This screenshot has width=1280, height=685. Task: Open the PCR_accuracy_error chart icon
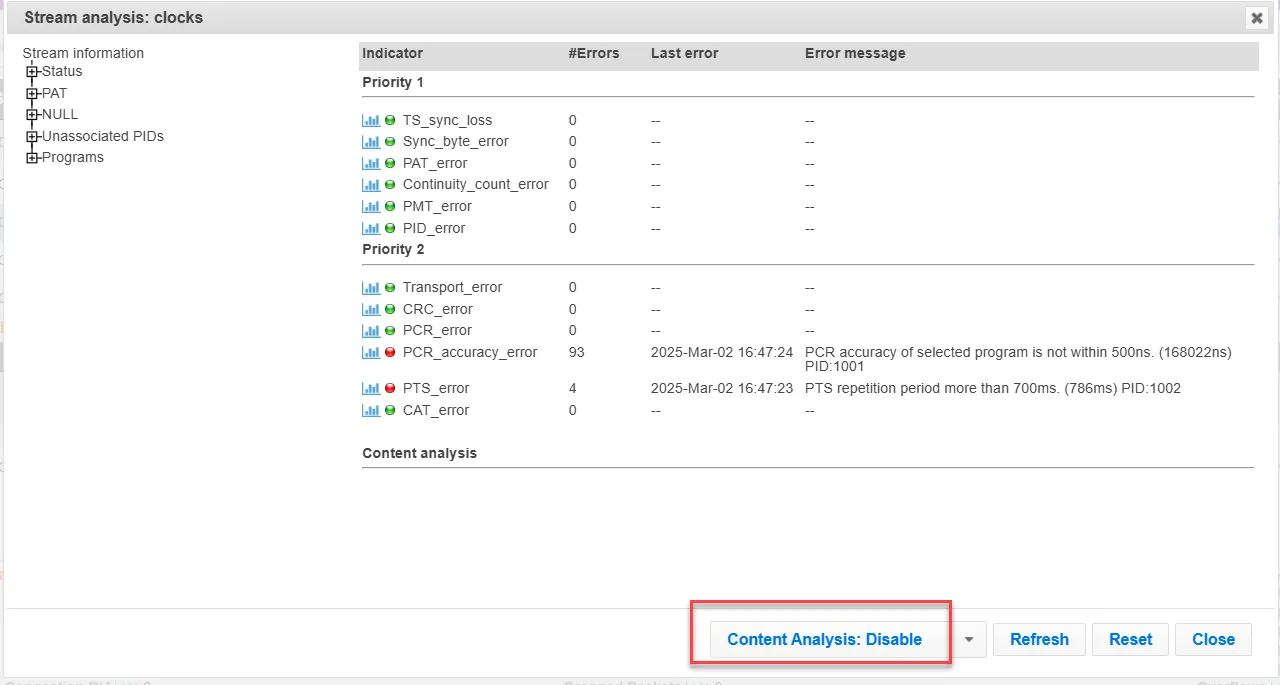pyautogui.click(x=370, y=352)
